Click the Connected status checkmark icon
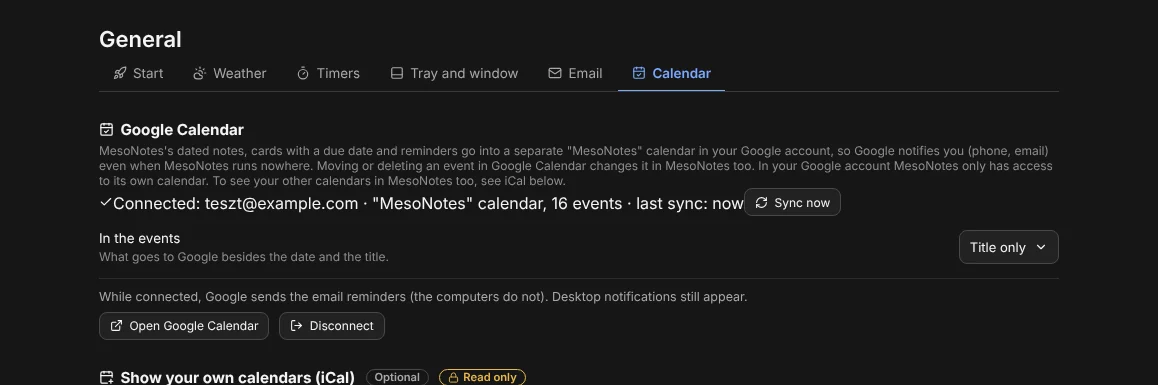The width and height of the screenshot is (1158, 385). point(106,202)
